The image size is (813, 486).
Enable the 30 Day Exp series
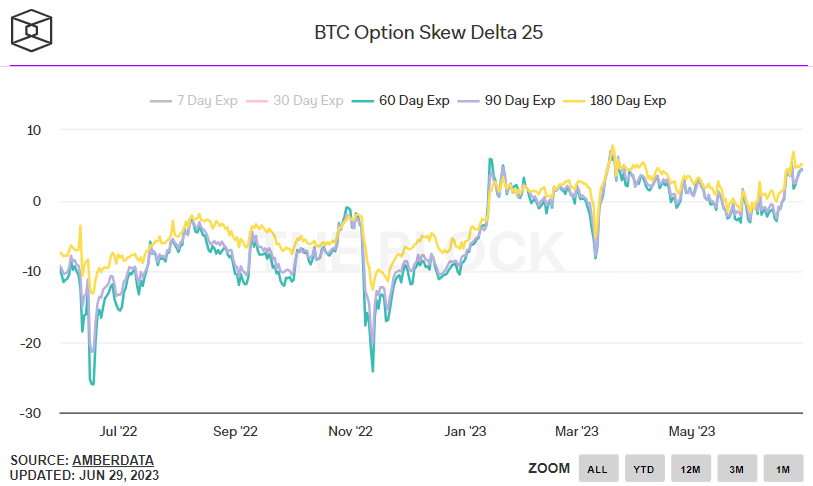tap(295, 101)
